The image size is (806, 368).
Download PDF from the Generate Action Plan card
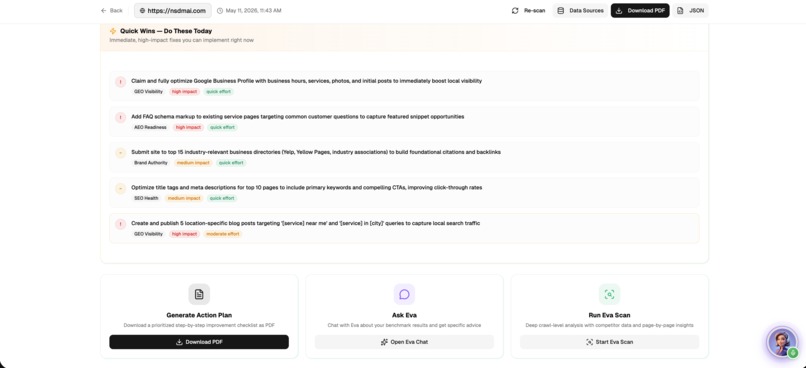pyautogui.click(x=199, y=342)
